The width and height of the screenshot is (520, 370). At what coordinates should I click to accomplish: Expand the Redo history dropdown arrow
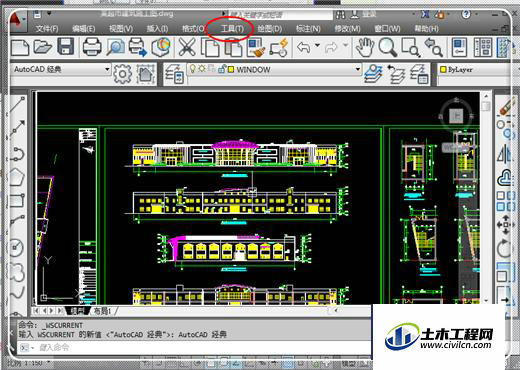(x=345, y=45)
